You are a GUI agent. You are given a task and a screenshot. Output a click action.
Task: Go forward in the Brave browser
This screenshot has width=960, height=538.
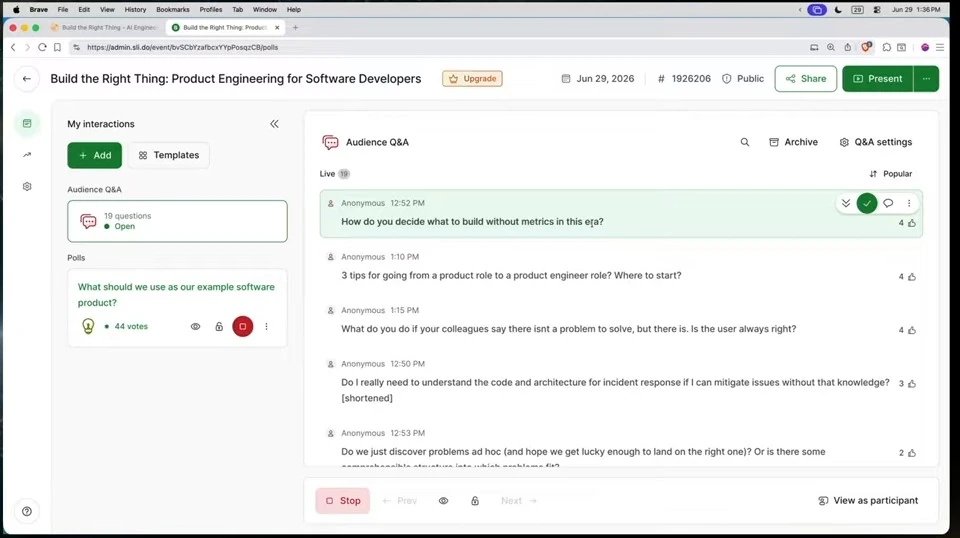pyautogui.click(x=27, y=47)
